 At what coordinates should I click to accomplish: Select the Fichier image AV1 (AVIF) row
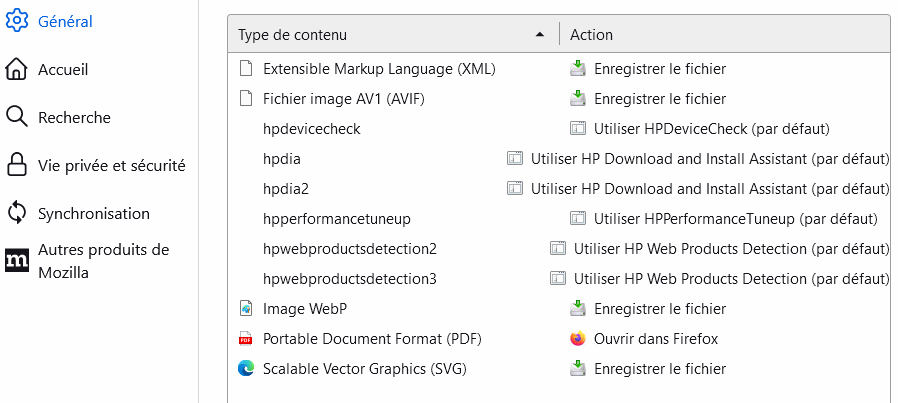coord(558,98)
